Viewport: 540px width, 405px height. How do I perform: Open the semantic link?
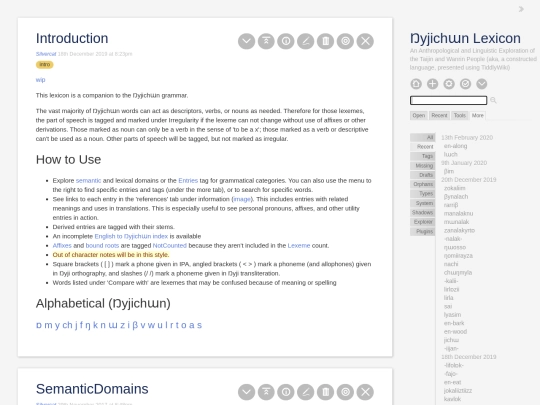pos(88,180)
